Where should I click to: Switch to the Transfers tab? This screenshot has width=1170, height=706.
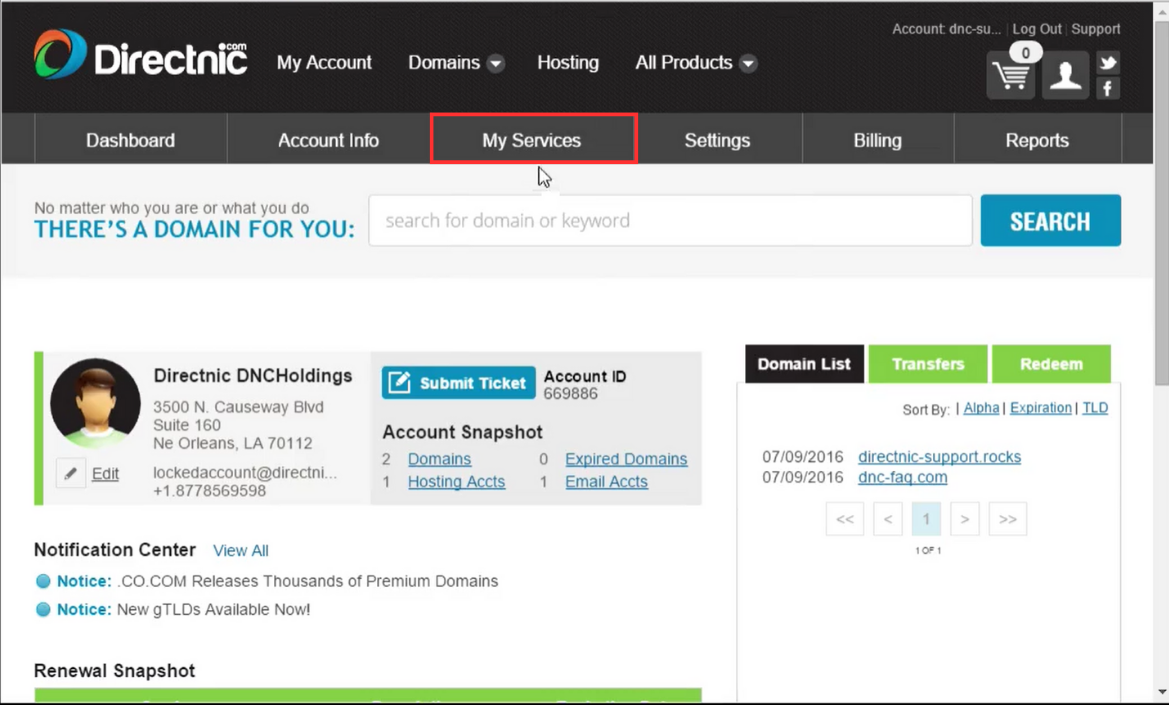[x=928, y=363]
